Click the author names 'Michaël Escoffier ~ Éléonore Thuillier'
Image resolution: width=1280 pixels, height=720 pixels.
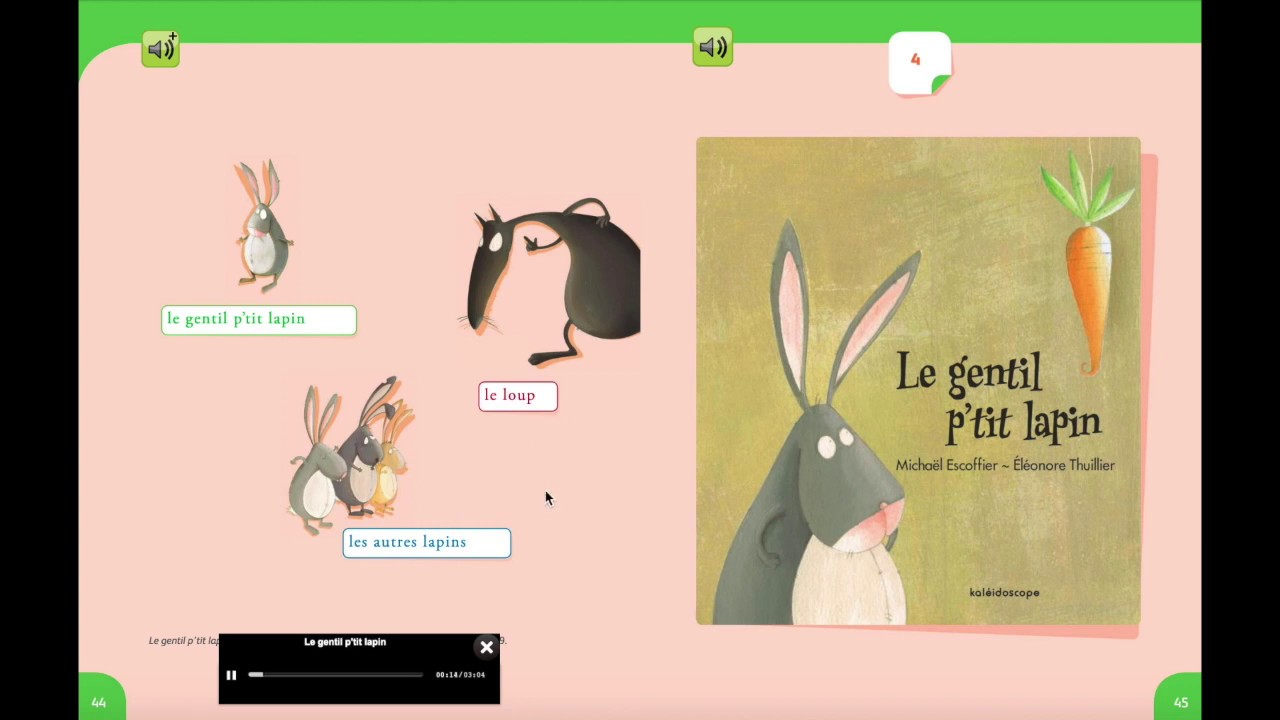(x=1005, y=465)
